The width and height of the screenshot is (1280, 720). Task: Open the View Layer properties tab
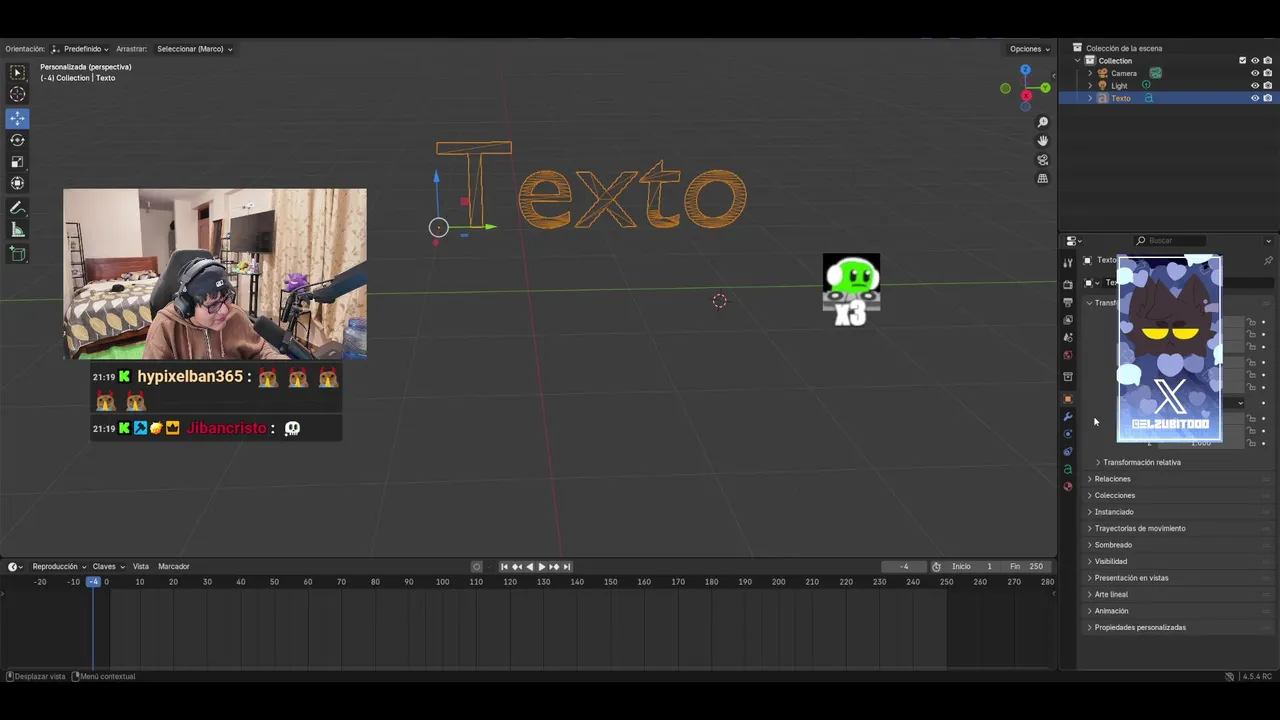(1068, 320)
